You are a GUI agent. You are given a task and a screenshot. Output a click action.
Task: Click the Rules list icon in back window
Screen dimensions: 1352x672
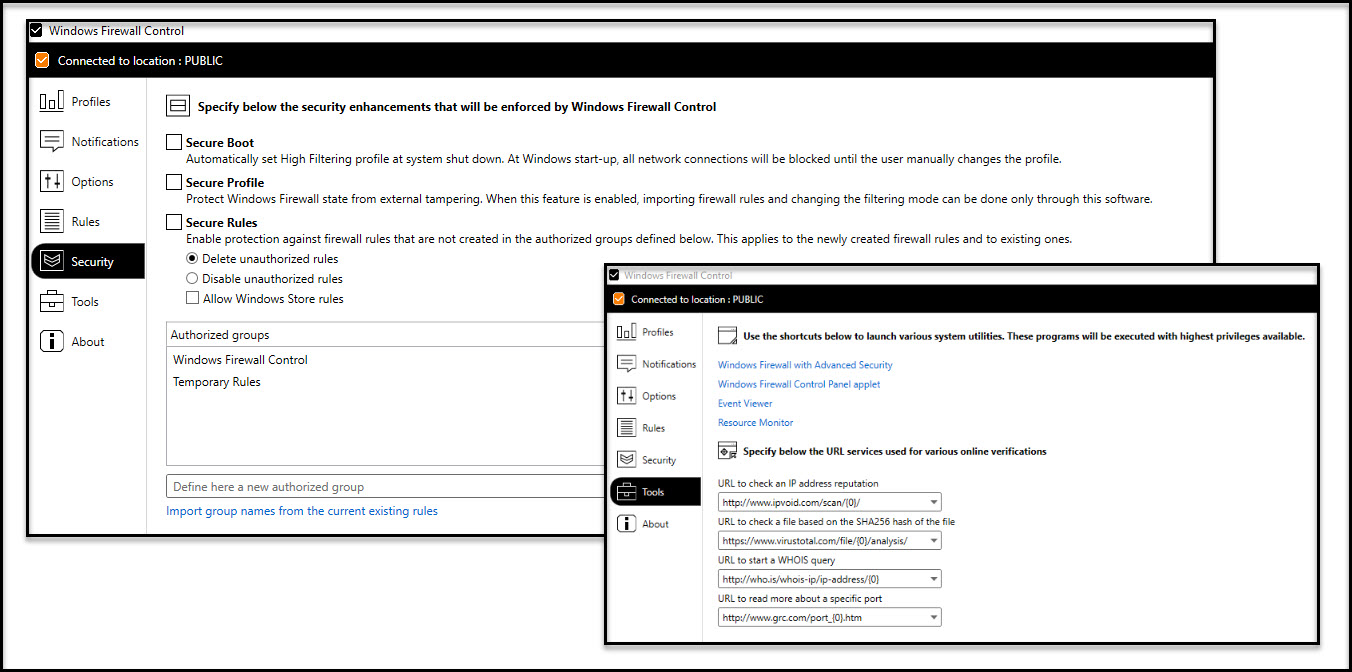click(52, 221)
